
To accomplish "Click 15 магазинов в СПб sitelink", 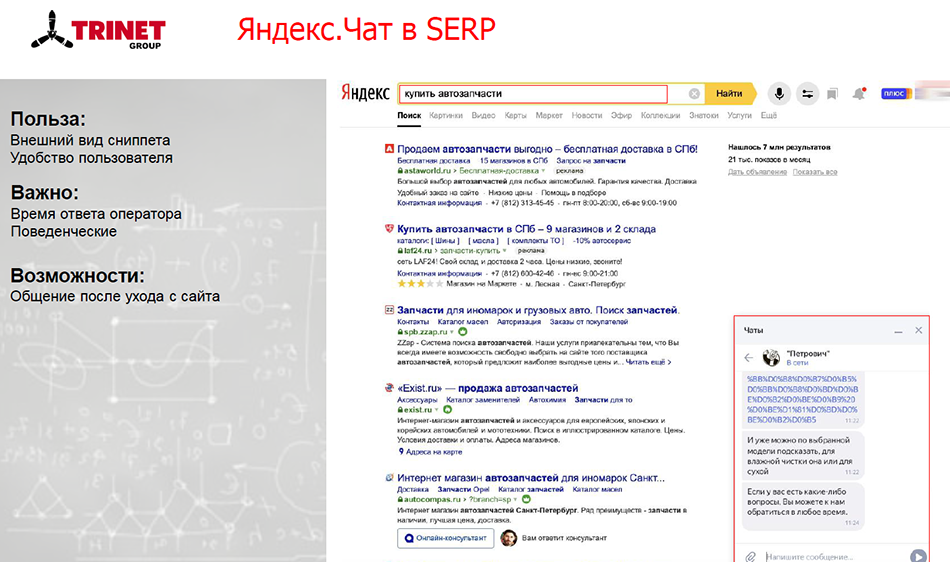I will coord(514,160).
